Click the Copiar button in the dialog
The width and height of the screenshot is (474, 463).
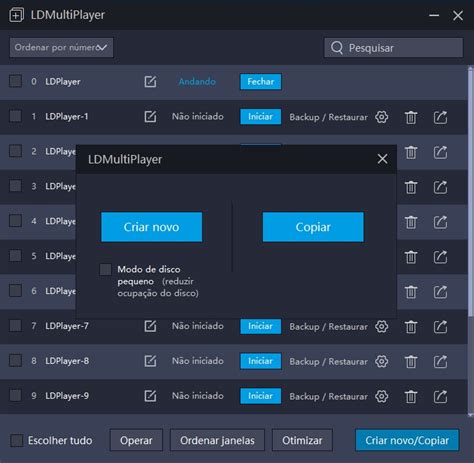click(x=313, y=227)
